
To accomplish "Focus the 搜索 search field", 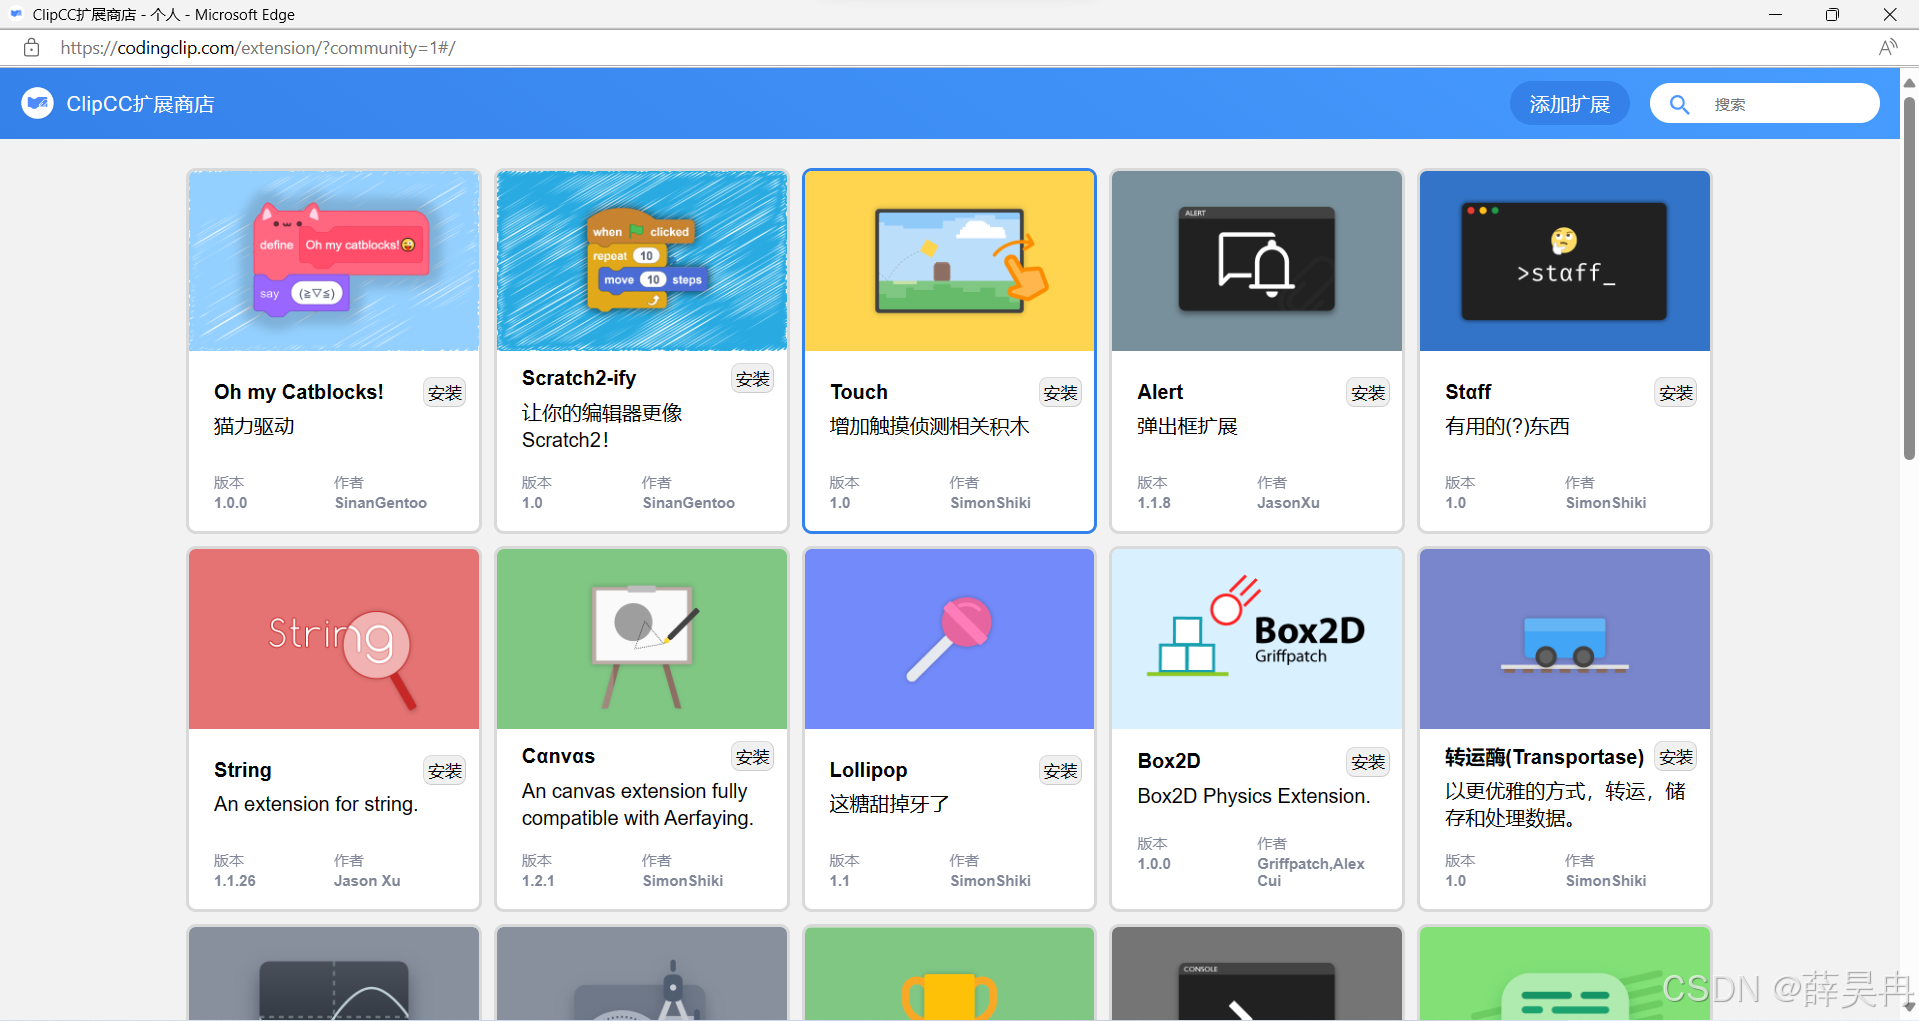I will click(x=1765, y=104).
